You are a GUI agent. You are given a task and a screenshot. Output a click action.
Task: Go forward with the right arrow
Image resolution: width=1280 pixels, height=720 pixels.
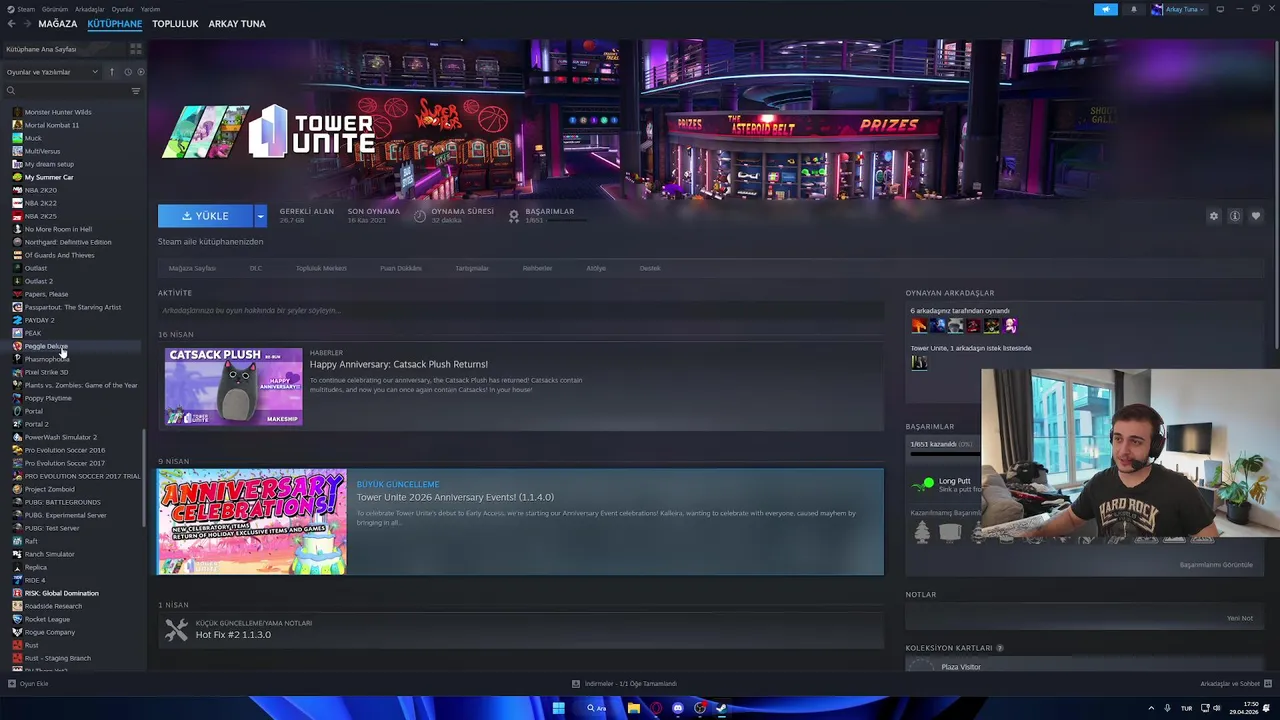25,24
